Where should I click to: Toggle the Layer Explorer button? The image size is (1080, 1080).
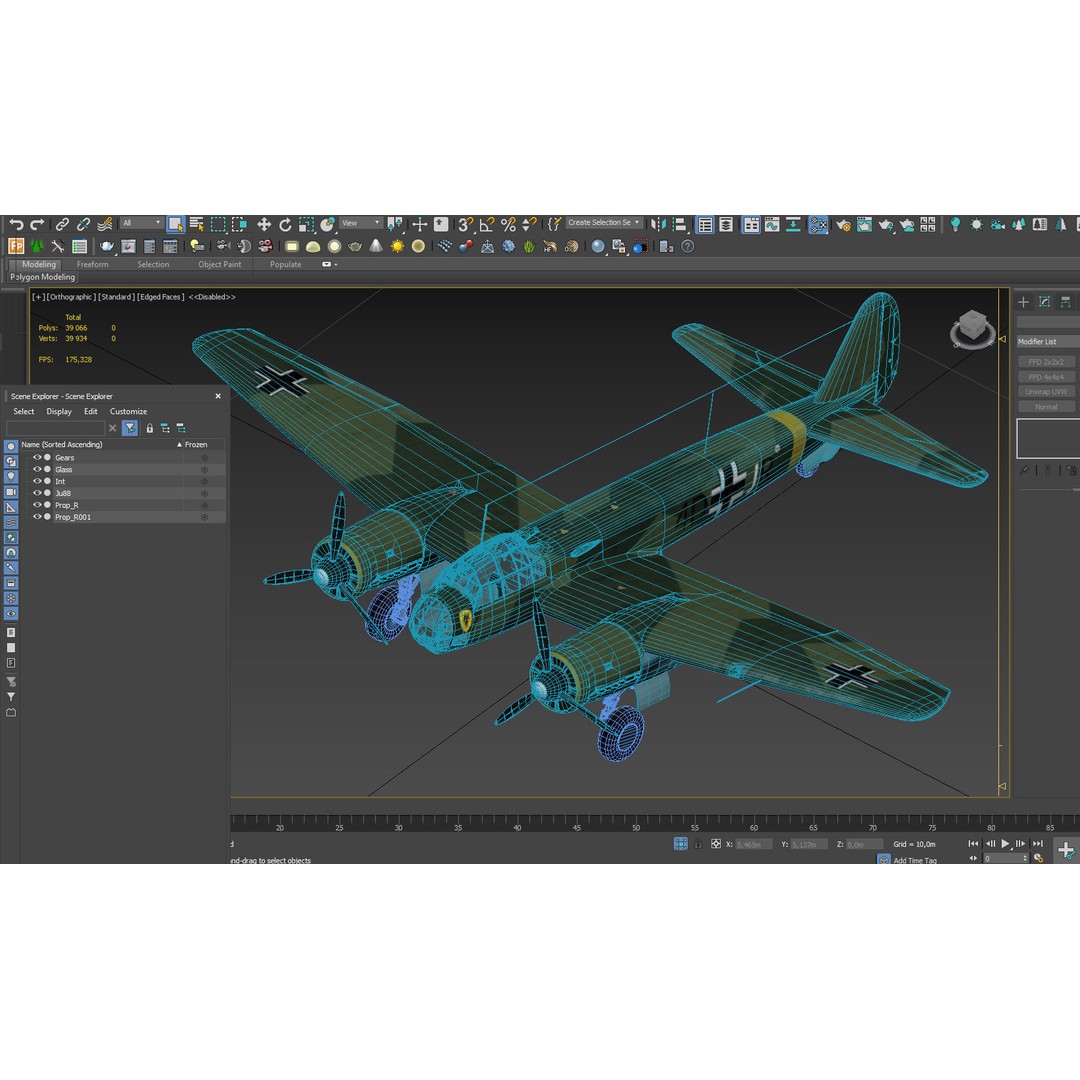click(726, 224)
